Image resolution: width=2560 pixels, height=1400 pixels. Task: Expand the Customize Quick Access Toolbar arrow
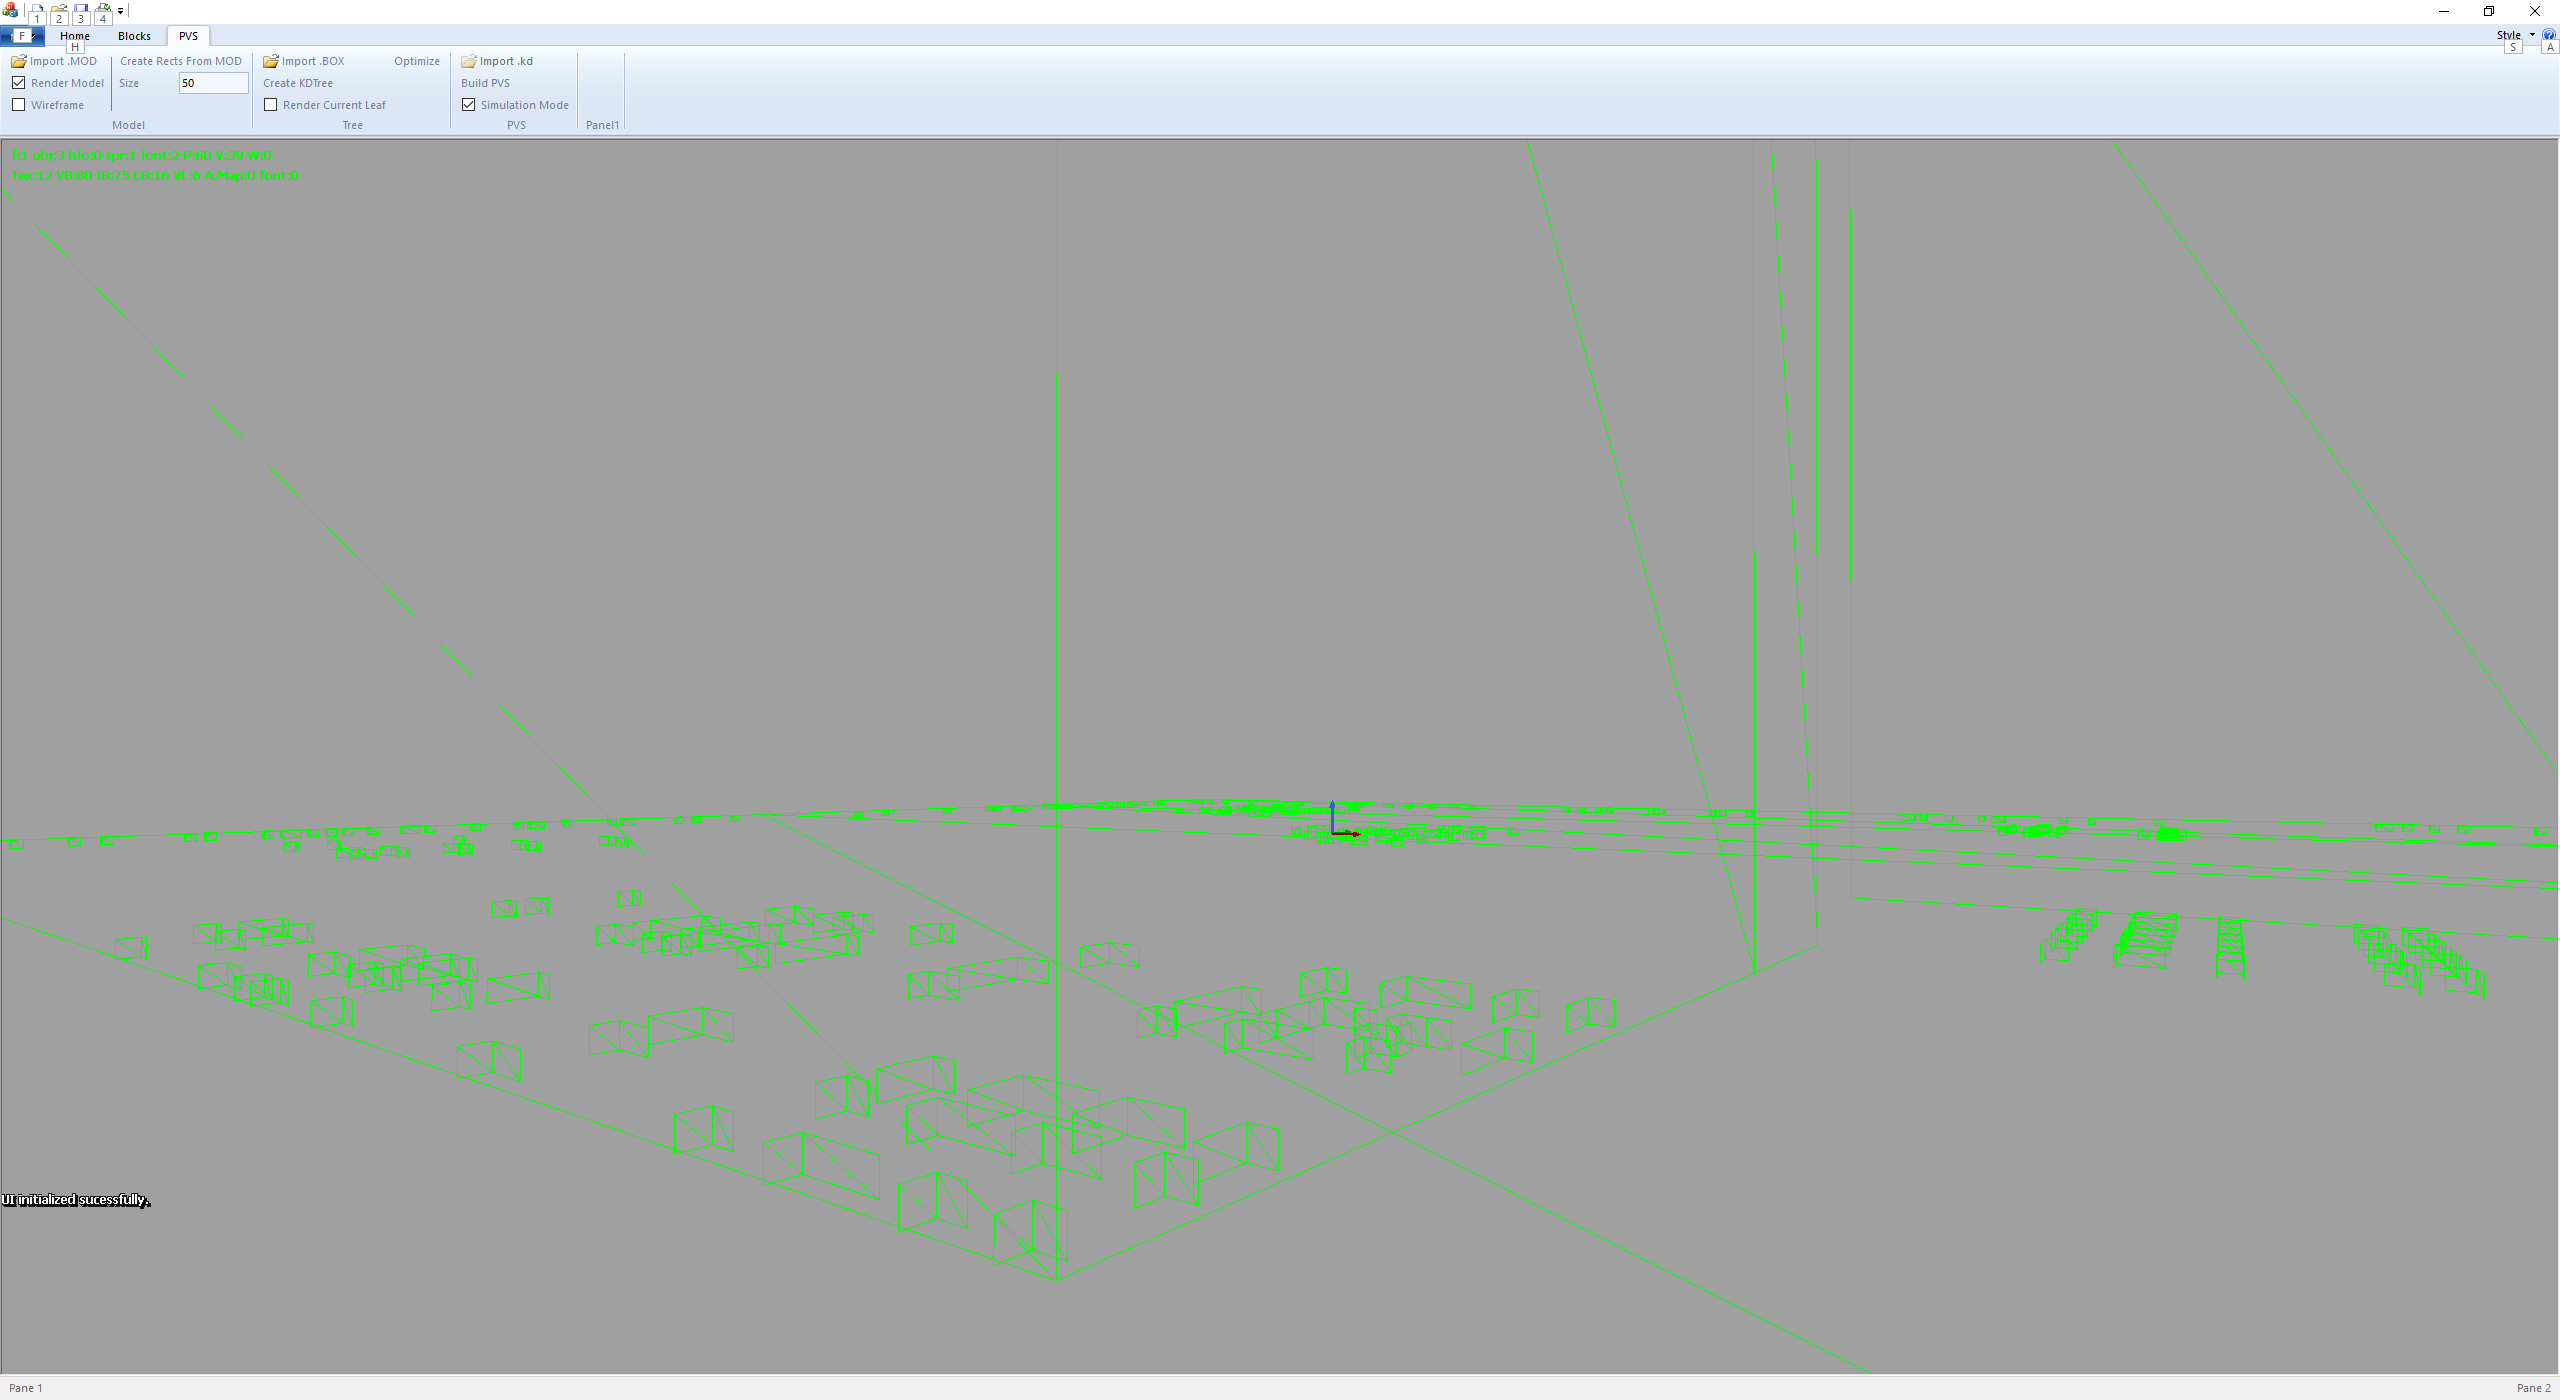(x=120, y=11)
